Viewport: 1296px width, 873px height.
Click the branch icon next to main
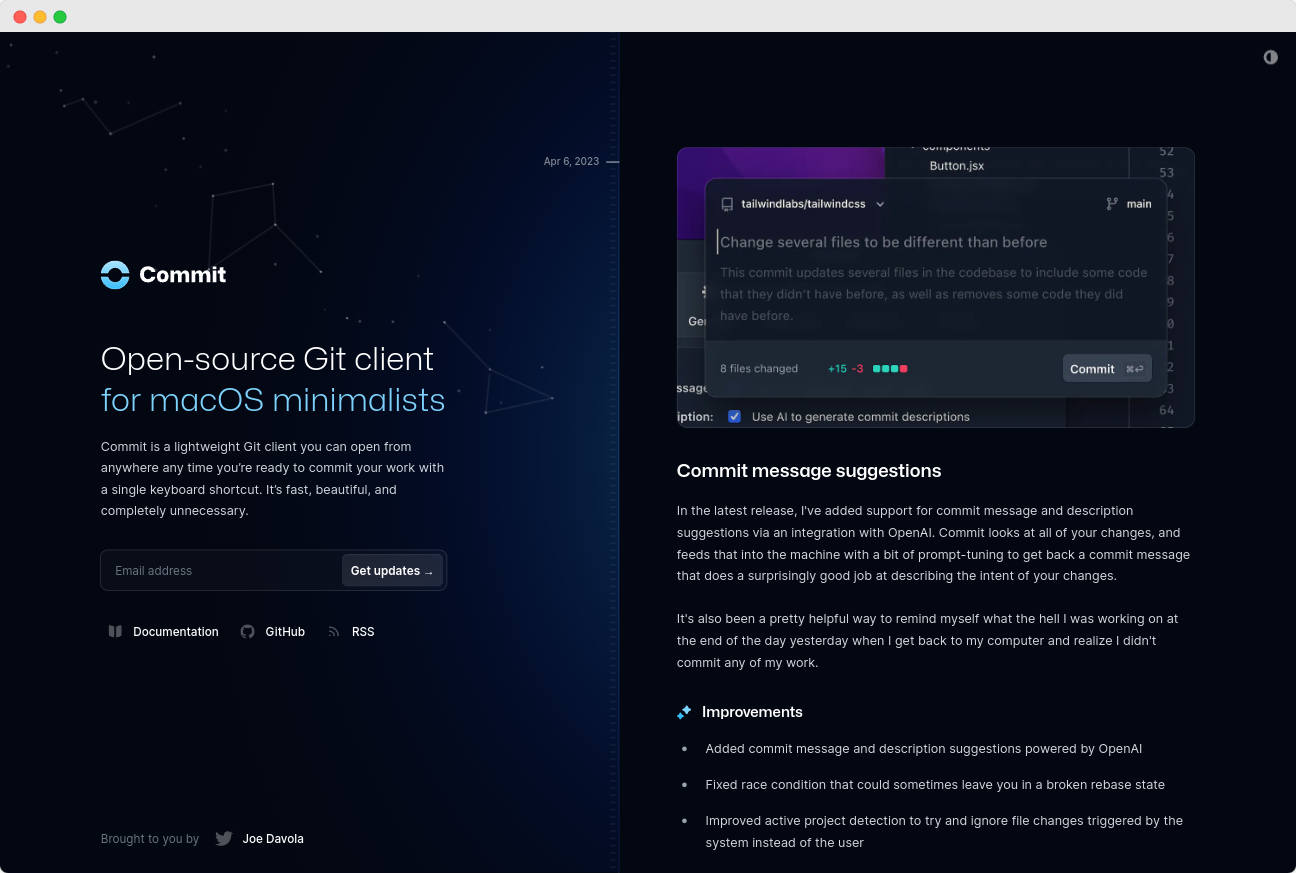[x=1111, y=204]
